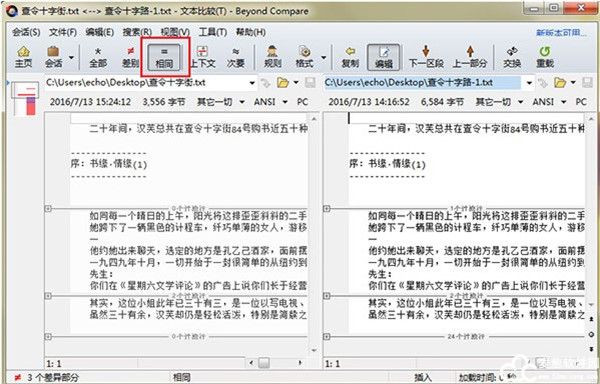This screenshot has height=384, width=600.
Task: Expand left collapsed section at 2个行跳过
Action: [48, 296]
